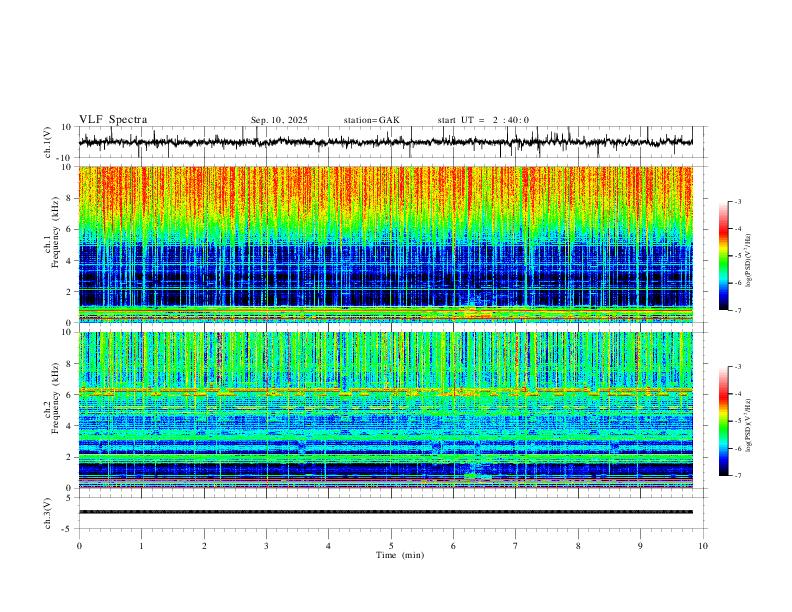Click inside the ch.1 spectrogram panel

[385, 244]
